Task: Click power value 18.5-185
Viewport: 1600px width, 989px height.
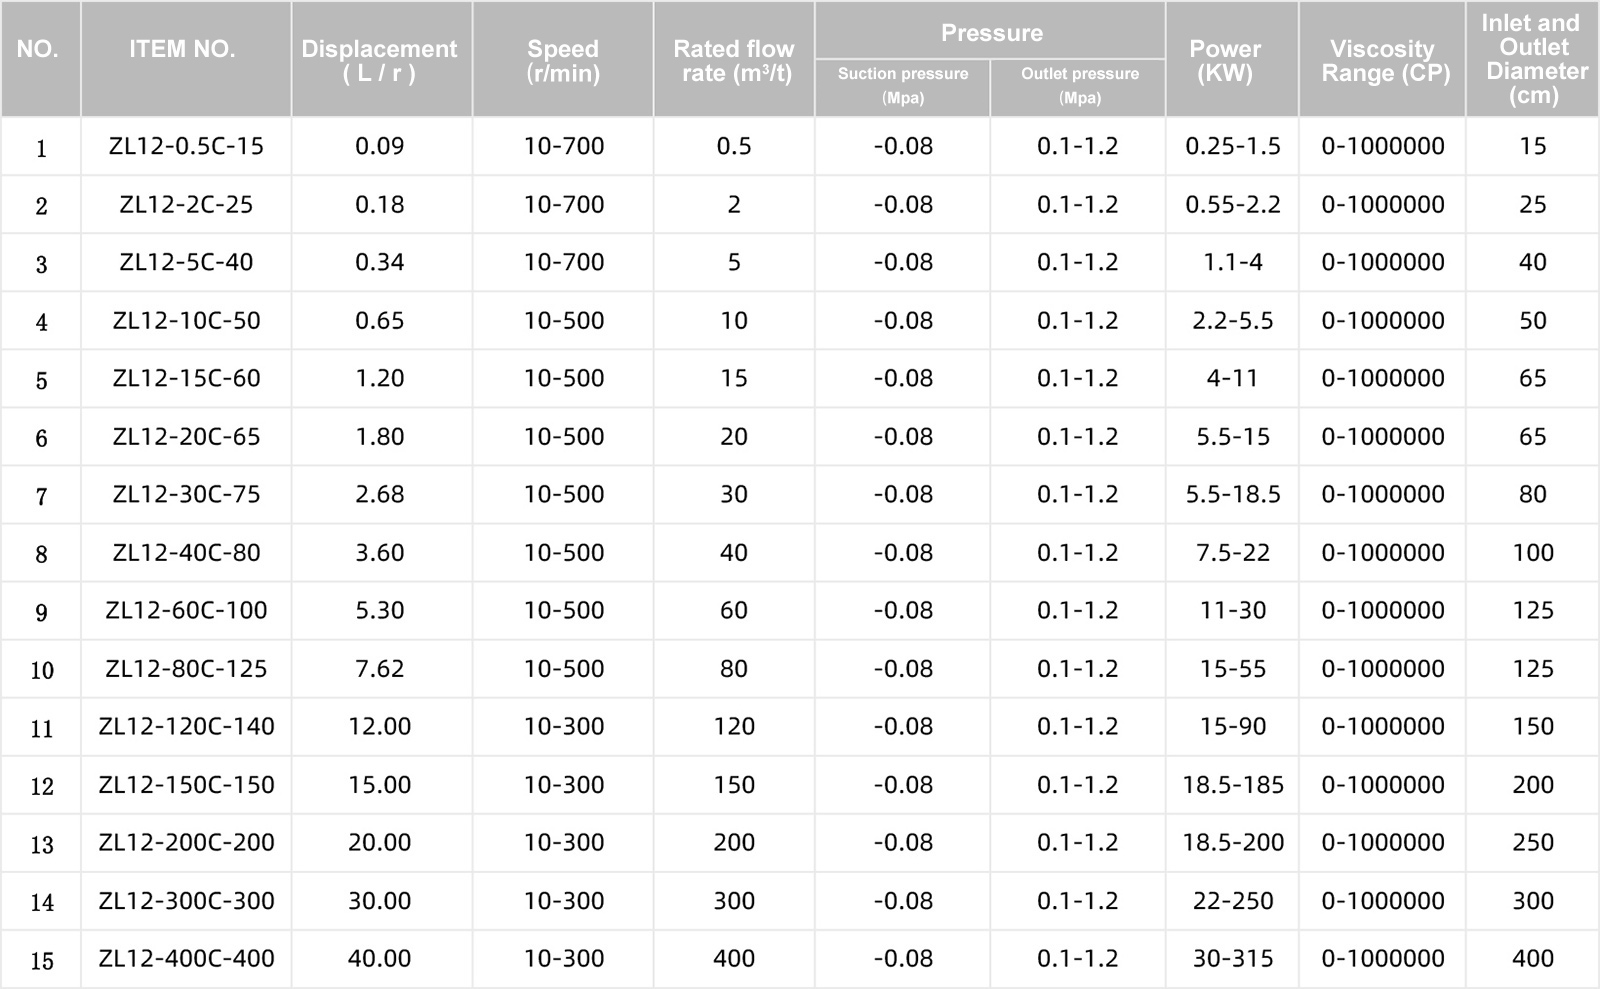Action: 1232,784
